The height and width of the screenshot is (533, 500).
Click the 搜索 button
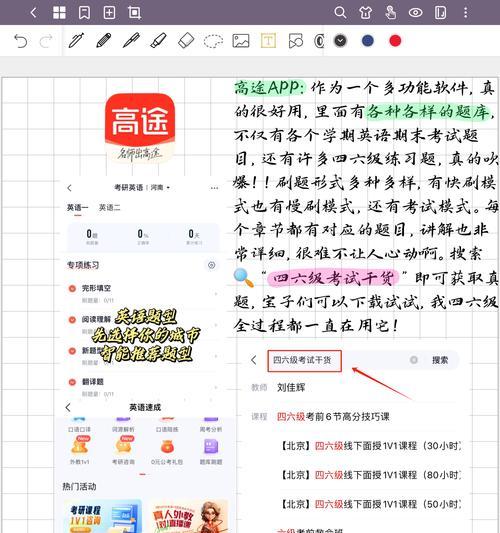(440, 360)
